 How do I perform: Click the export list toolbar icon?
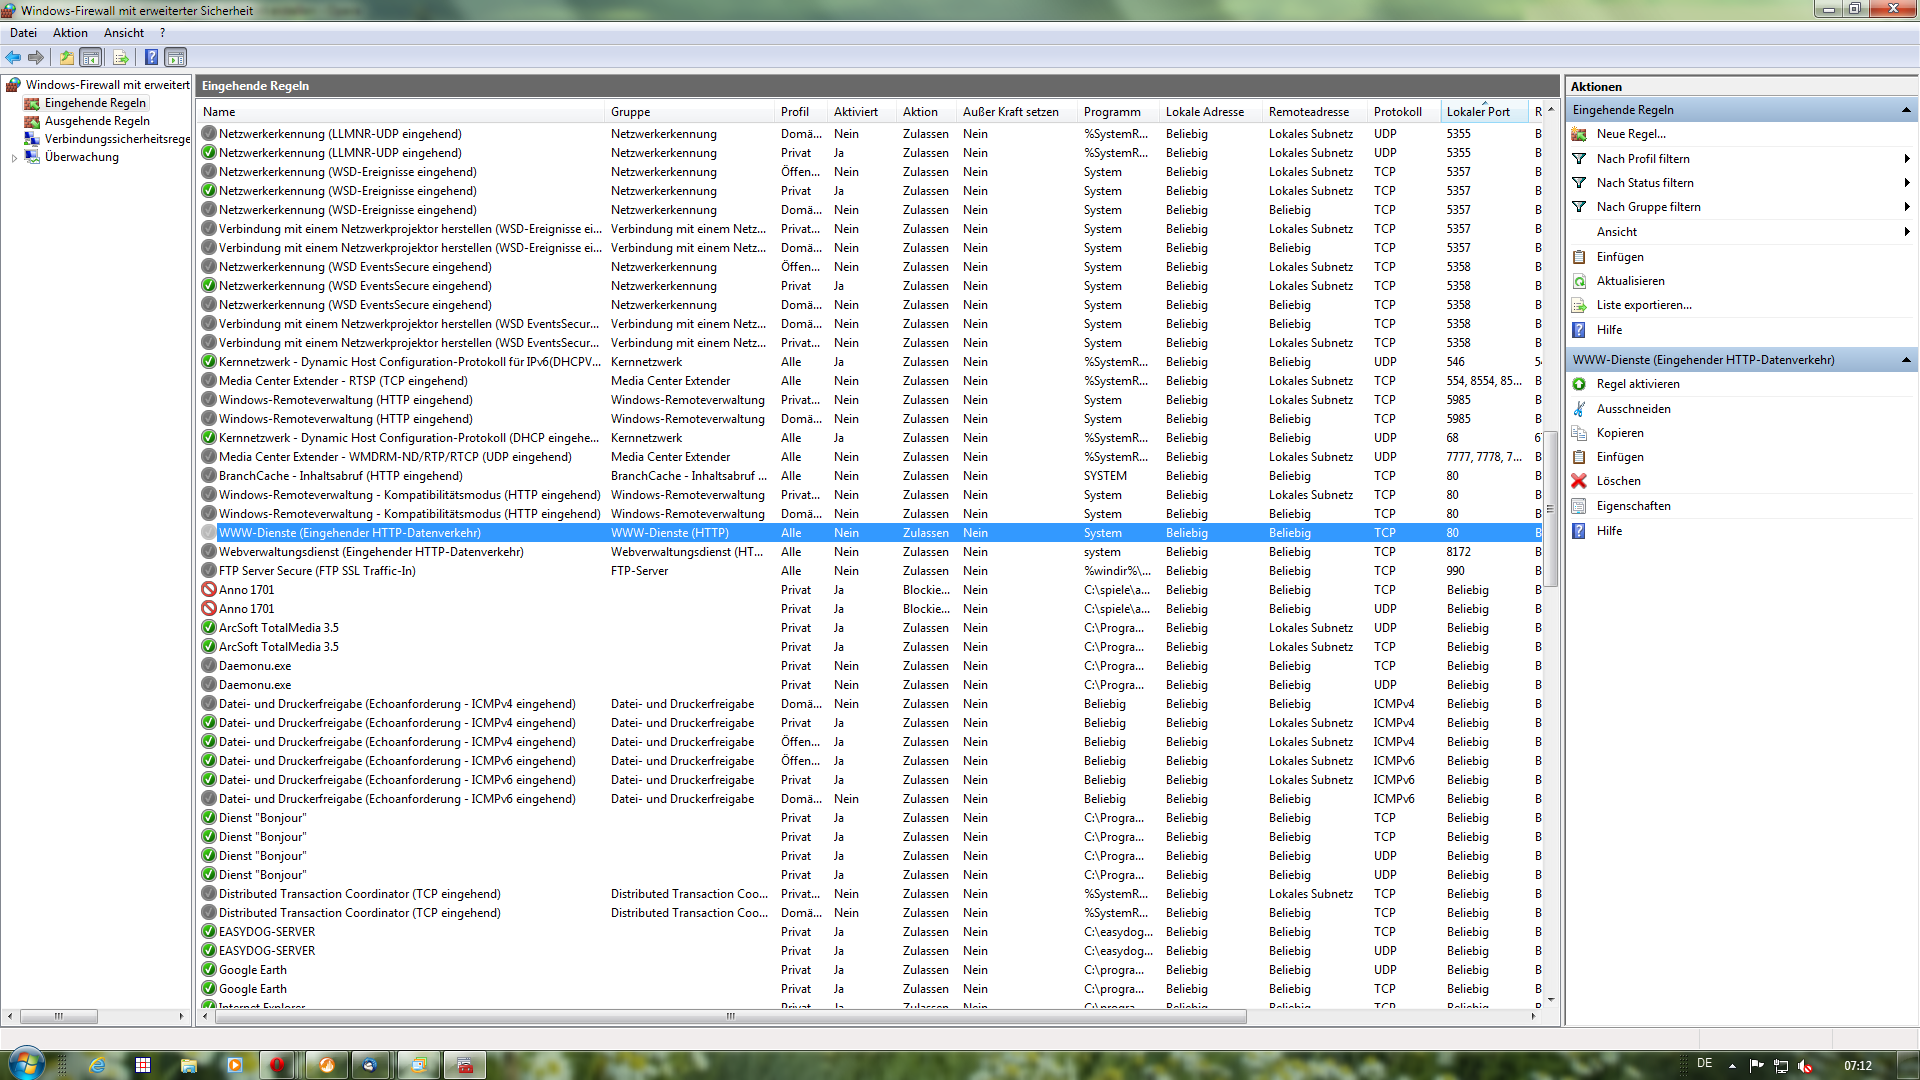tap(121, 58)
